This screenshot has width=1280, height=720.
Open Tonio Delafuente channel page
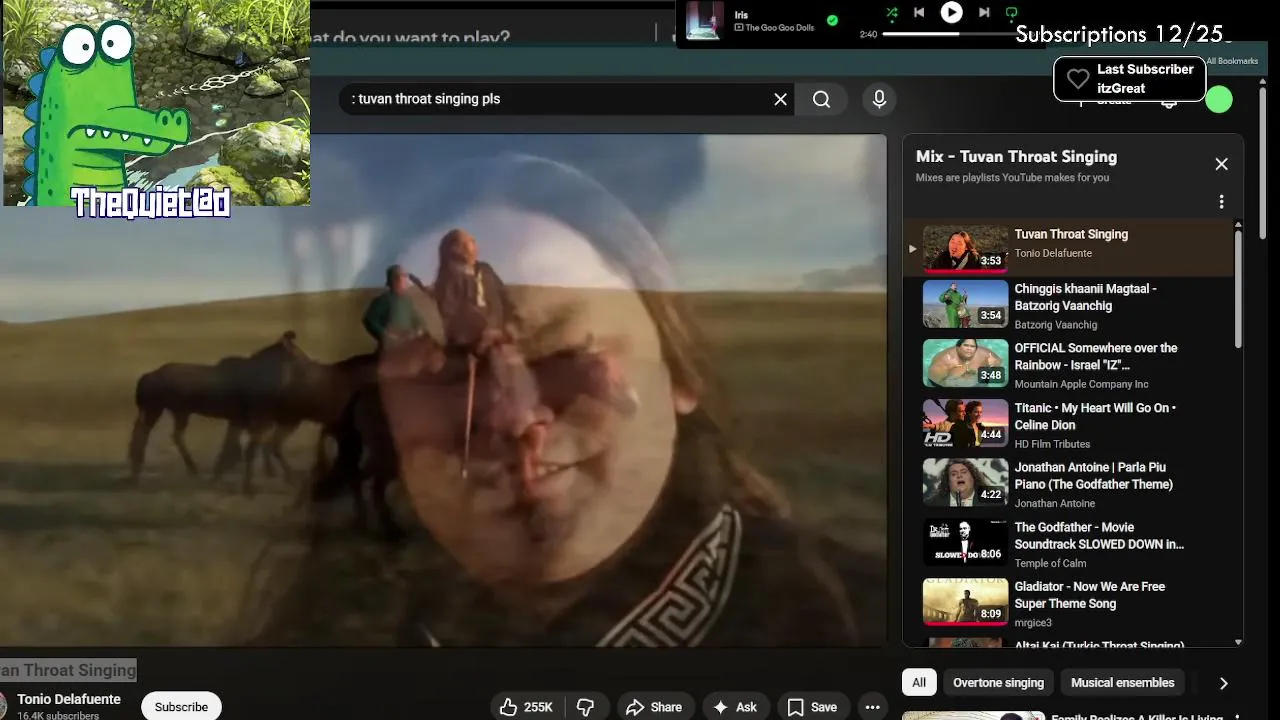coord(69,699)
